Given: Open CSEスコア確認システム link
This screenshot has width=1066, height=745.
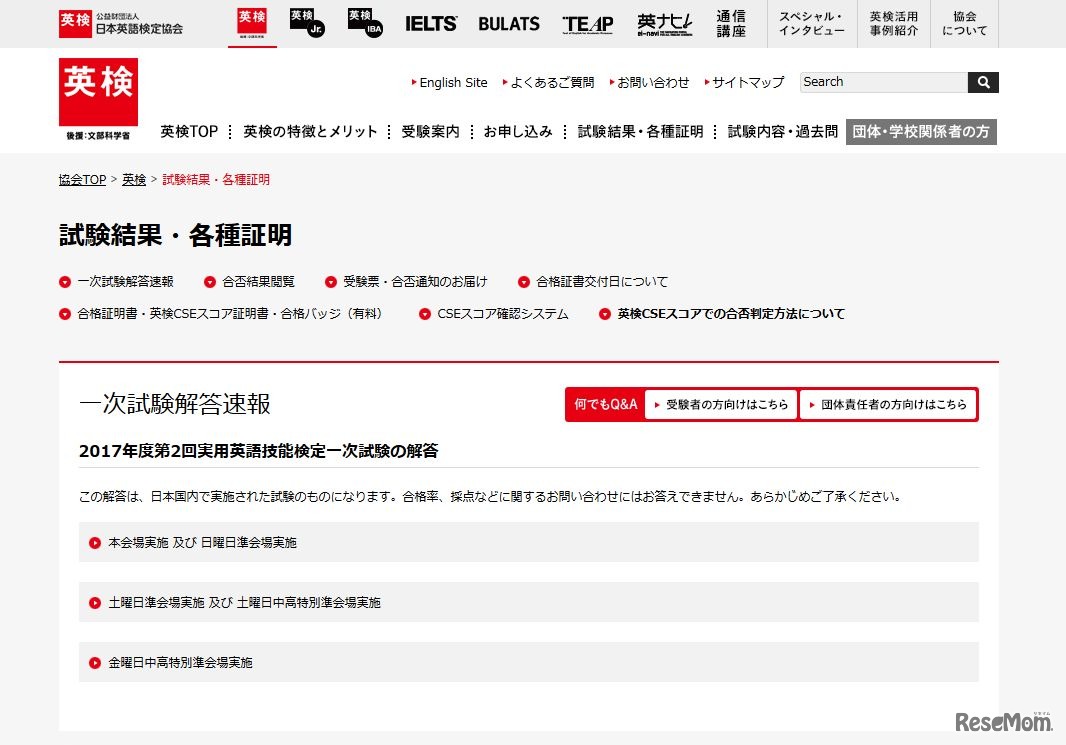Looking at the screenshot, I should [494, 313].
